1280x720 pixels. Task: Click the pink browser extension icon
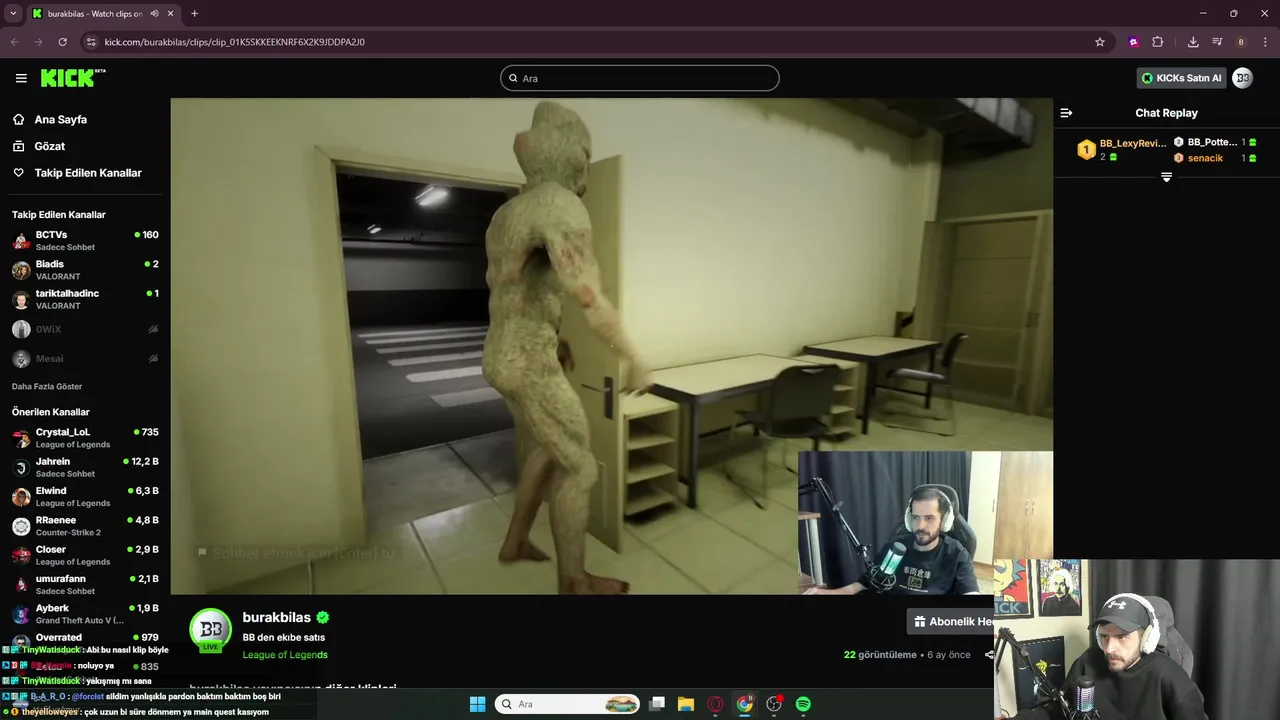pos(1133,42)
